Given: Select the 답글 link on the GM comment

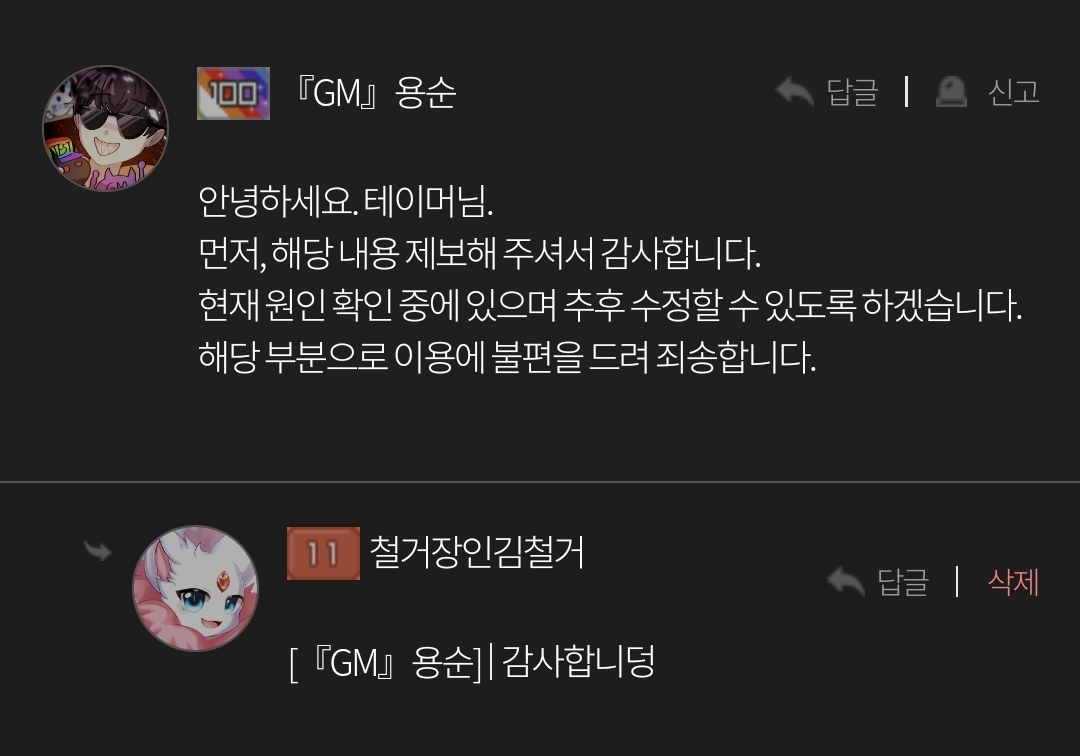Looking at the screenshot, I should click(853, 92).
